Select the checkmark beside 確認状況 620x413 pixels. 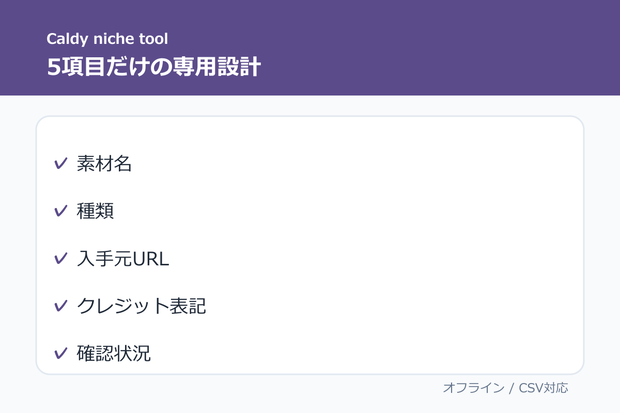pyautogui.click(x=60, y=354)
